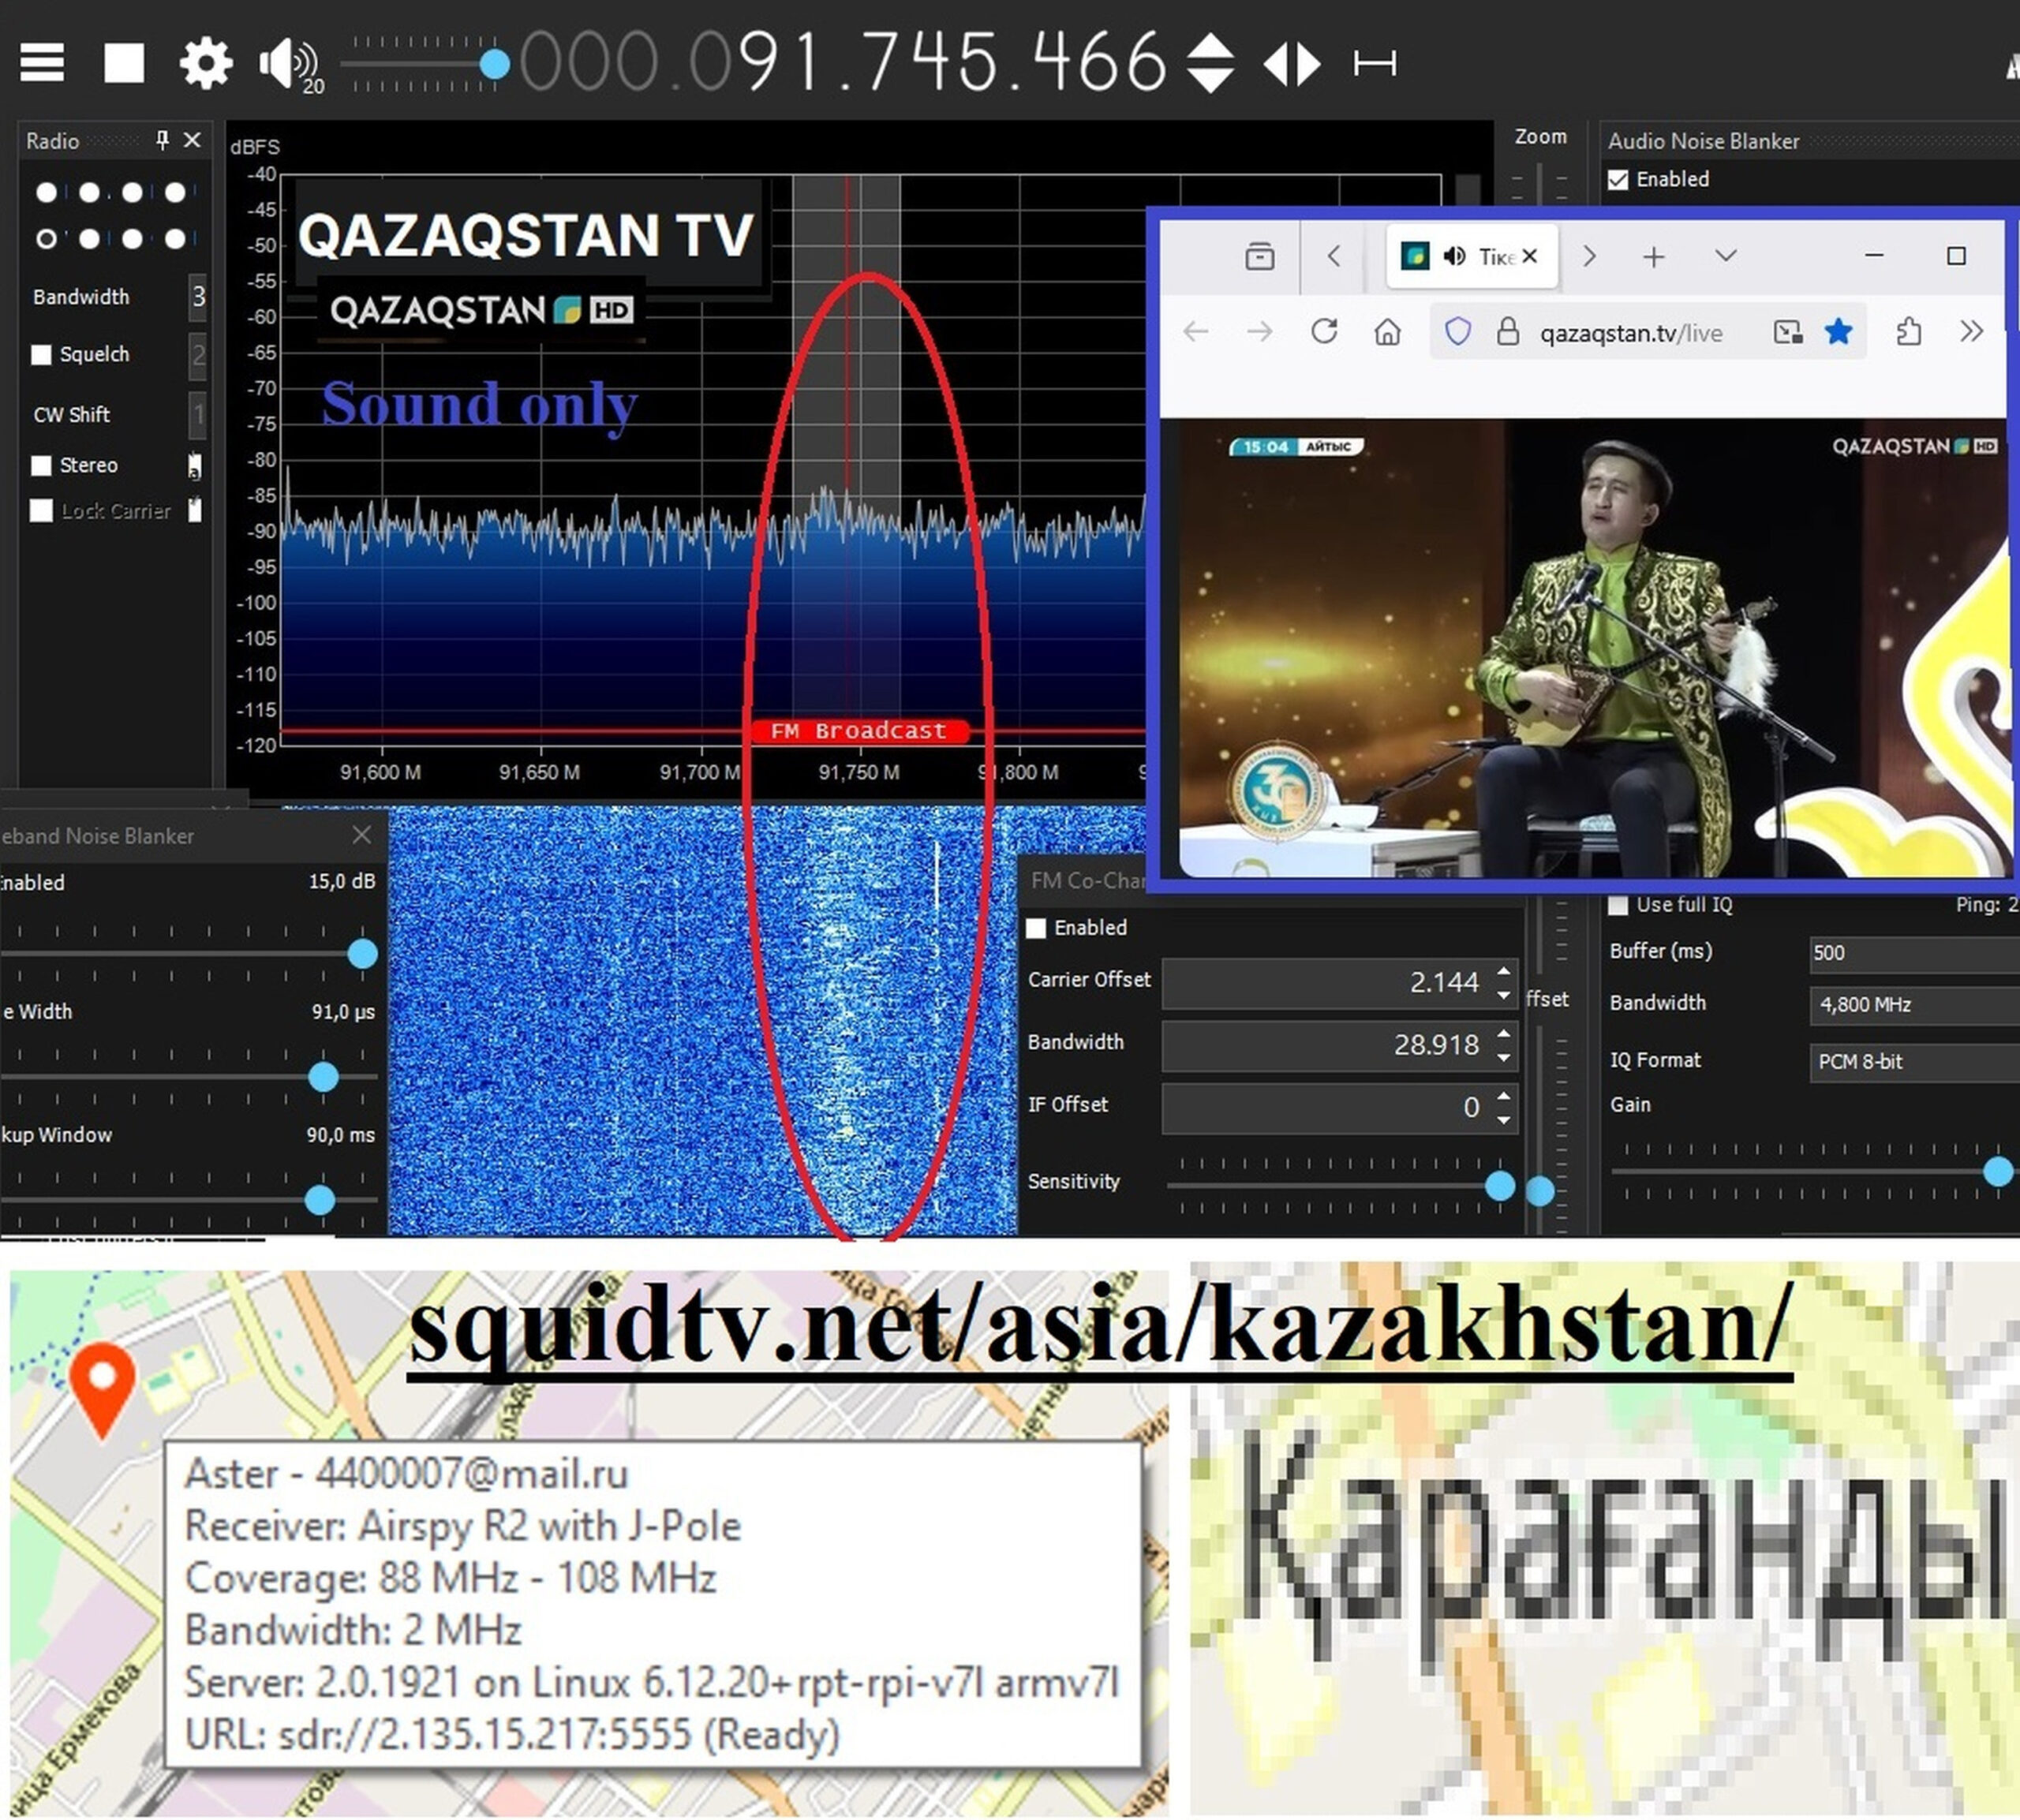Enable the Squelch checkbox
Screen dimensions: 2020x1820
(x=41, y=355)
